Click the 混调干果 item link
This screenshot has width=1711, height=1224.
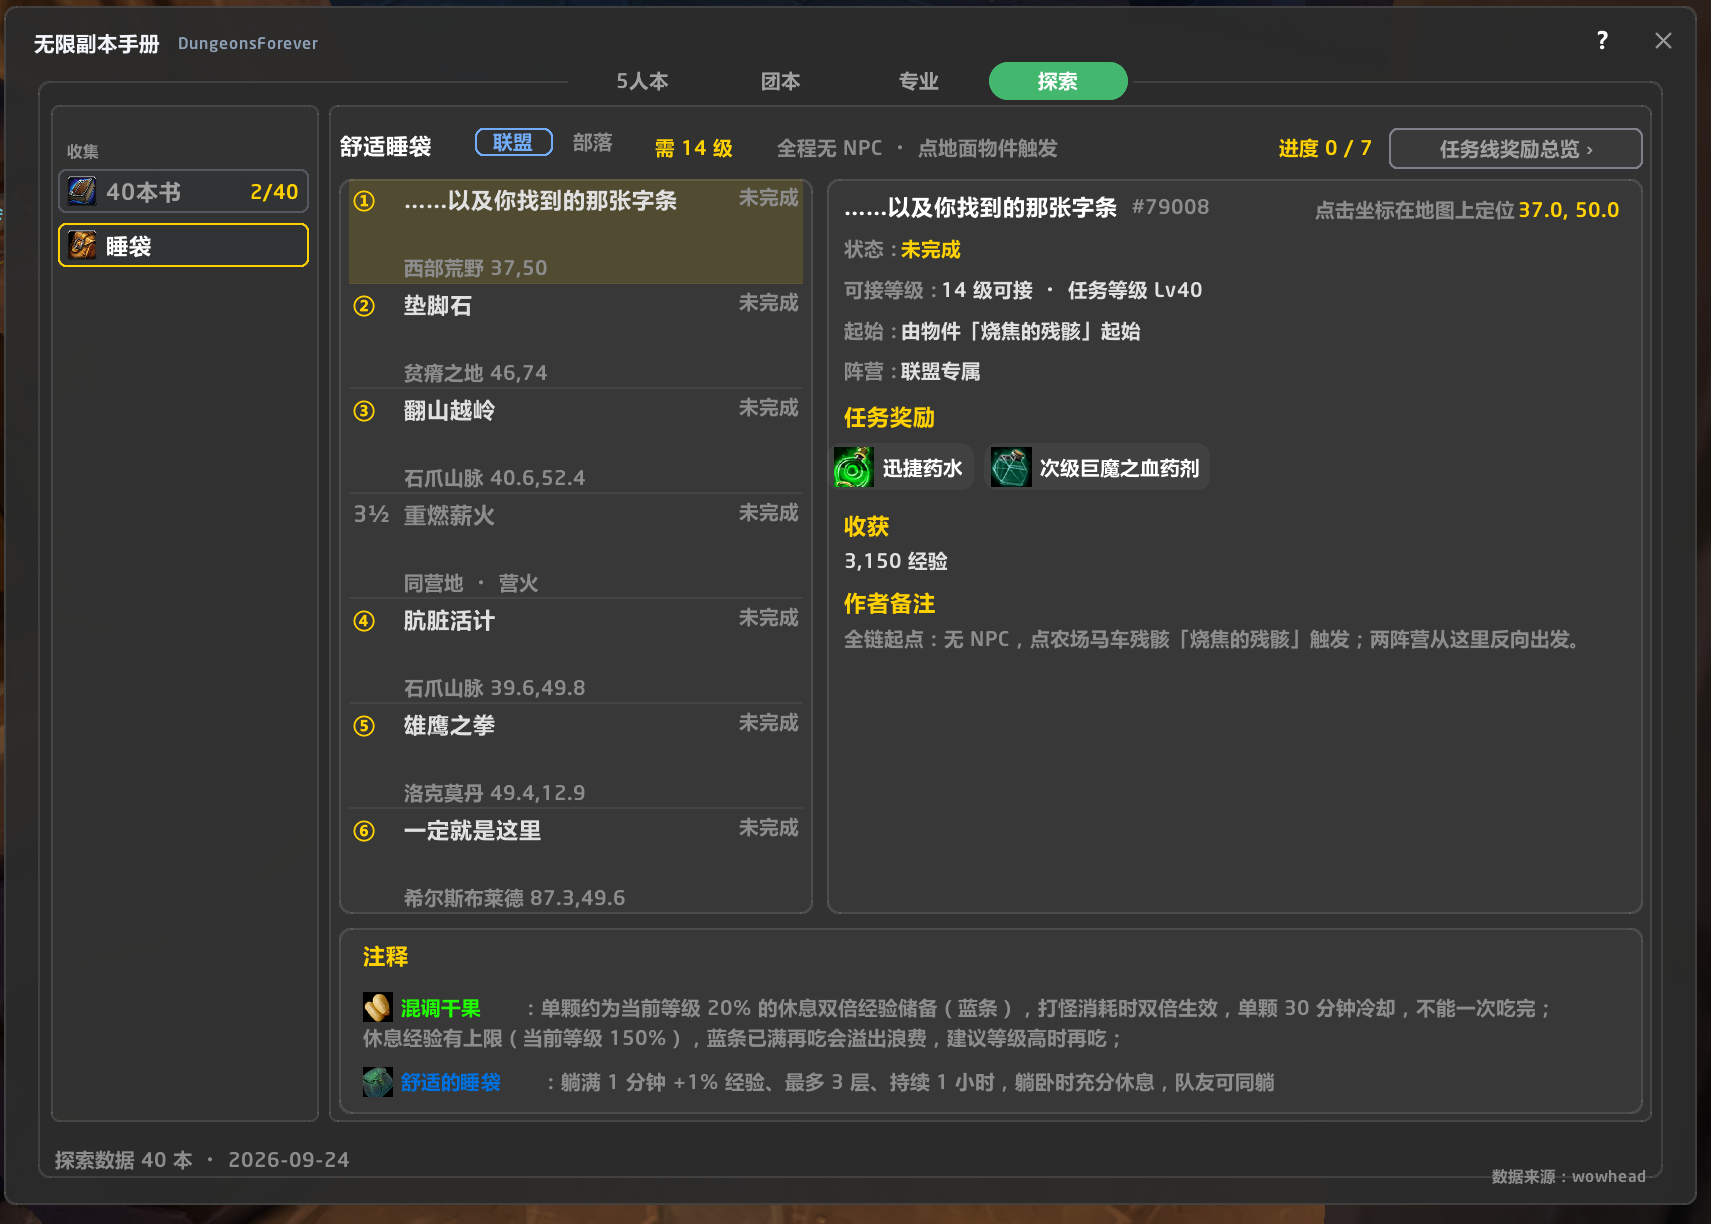[x=440, y=1008]
